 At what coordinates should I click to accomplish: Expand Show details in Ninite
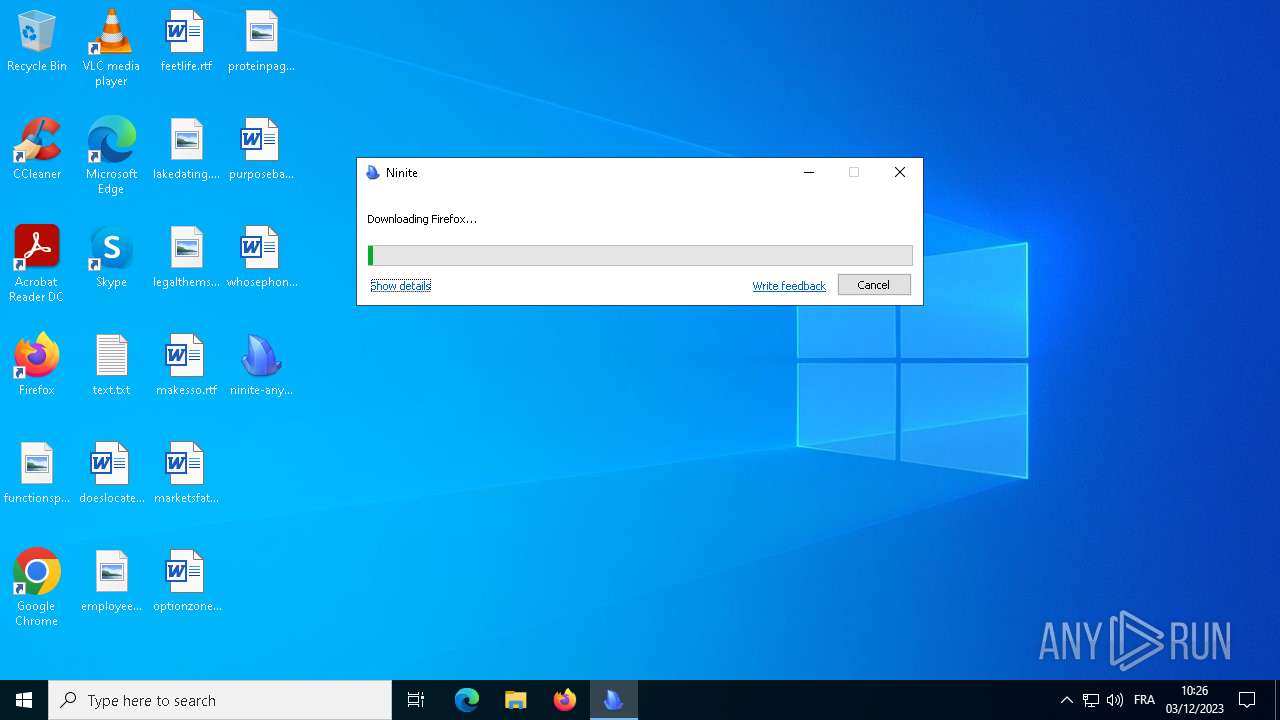(400, 285)
